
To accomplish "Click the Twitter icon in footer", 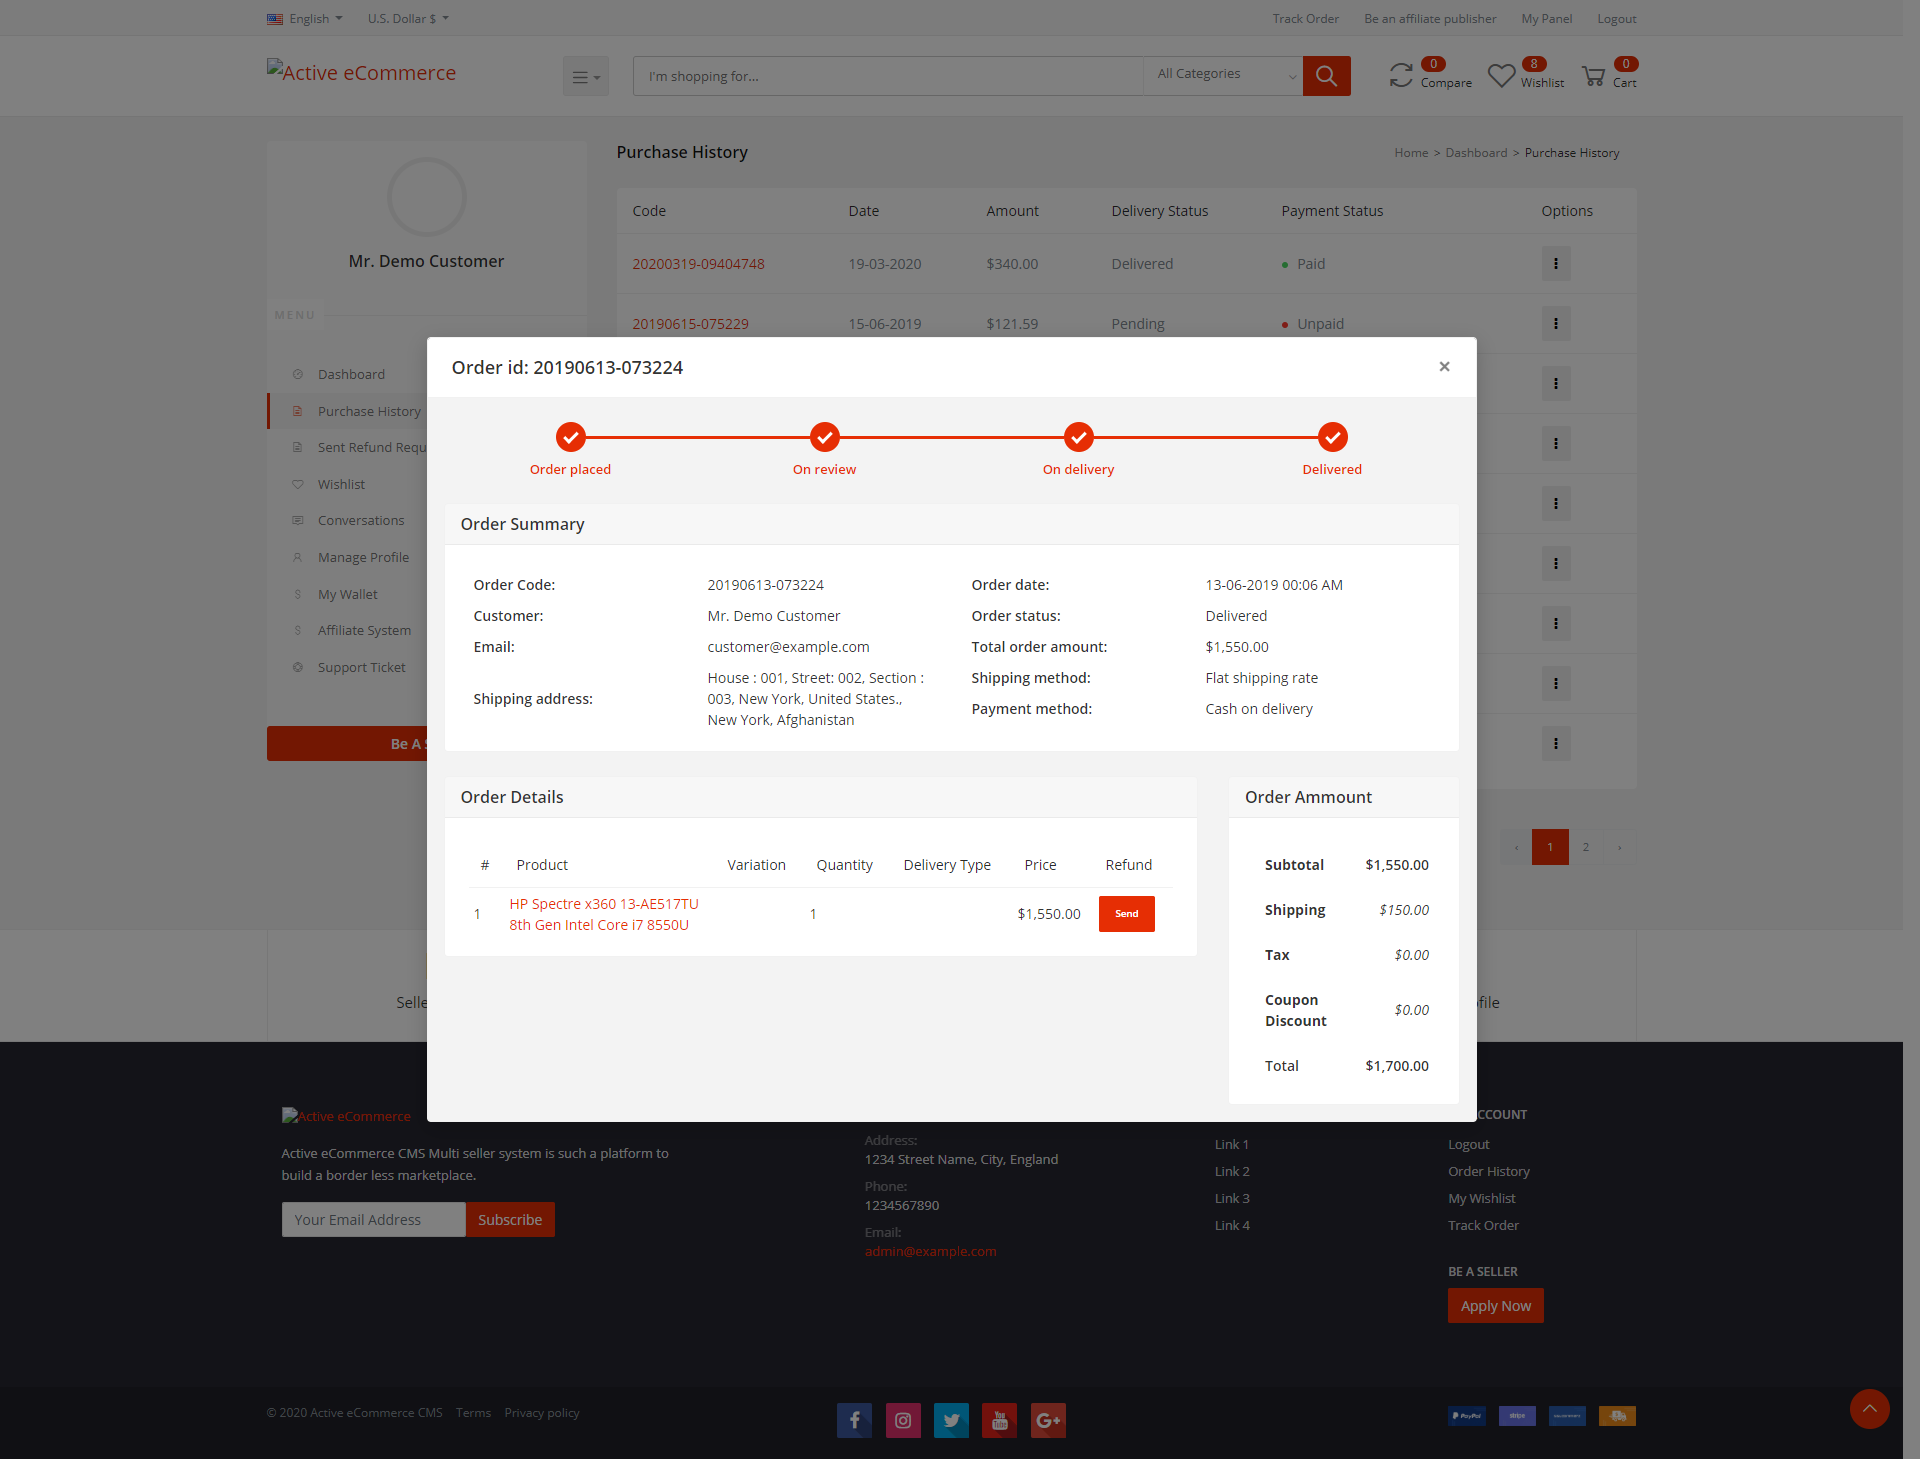I will [x=951, y=1420].
